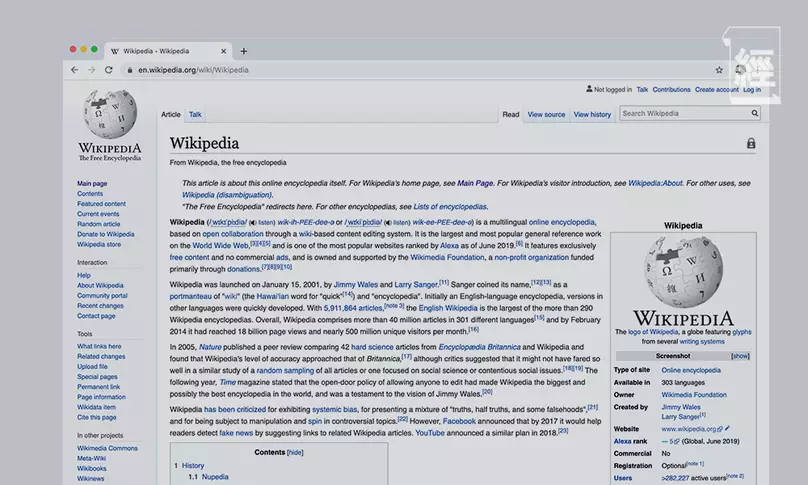Screen dimensions: 808x485
Task: Click Jimmy Wales link in article text
Action: click(356, 285)
